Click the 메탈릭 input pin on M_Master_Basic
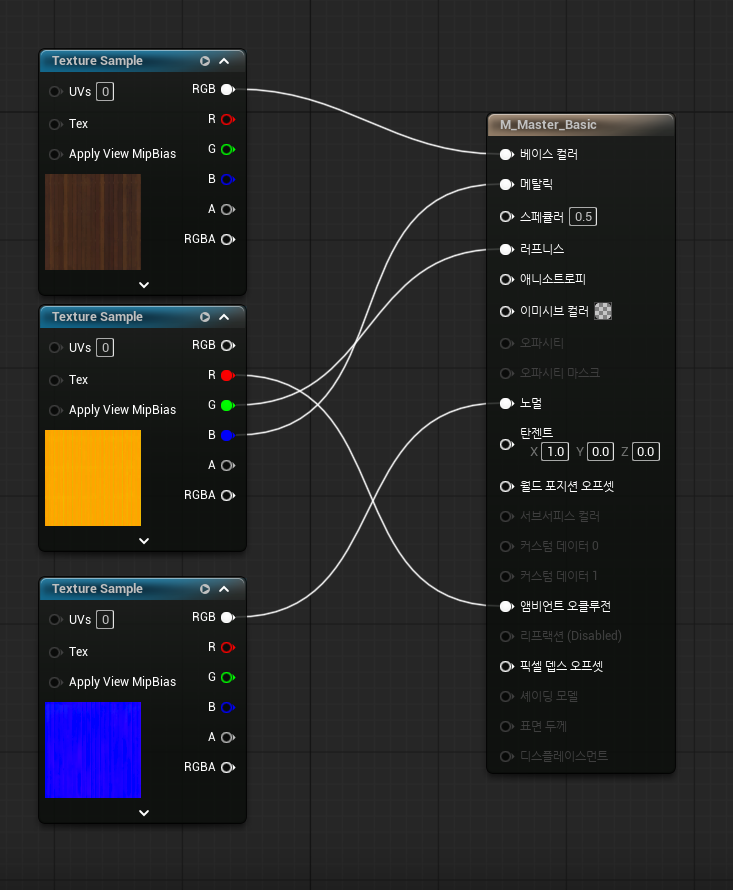 pyautogui.click(x=506, y=185)
